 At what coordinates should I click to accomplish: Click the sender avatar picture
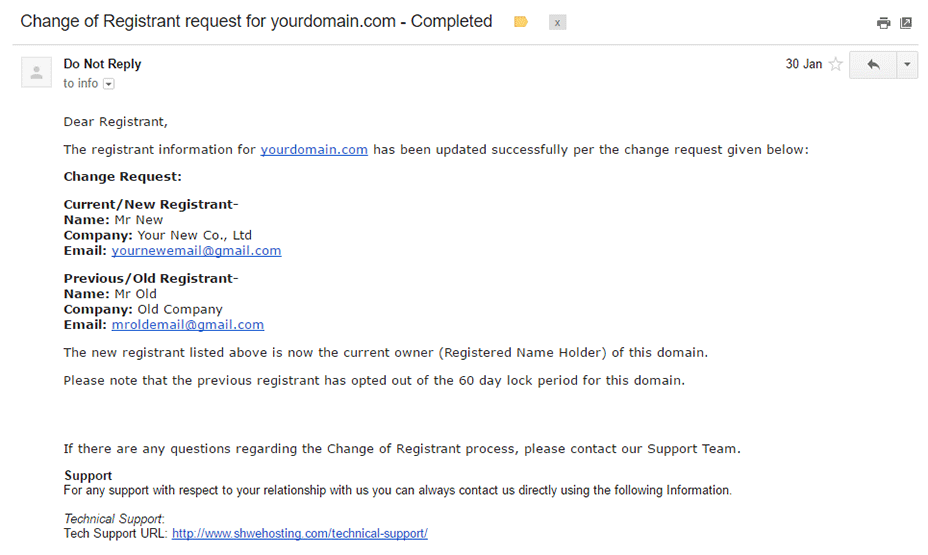point(36,72)
